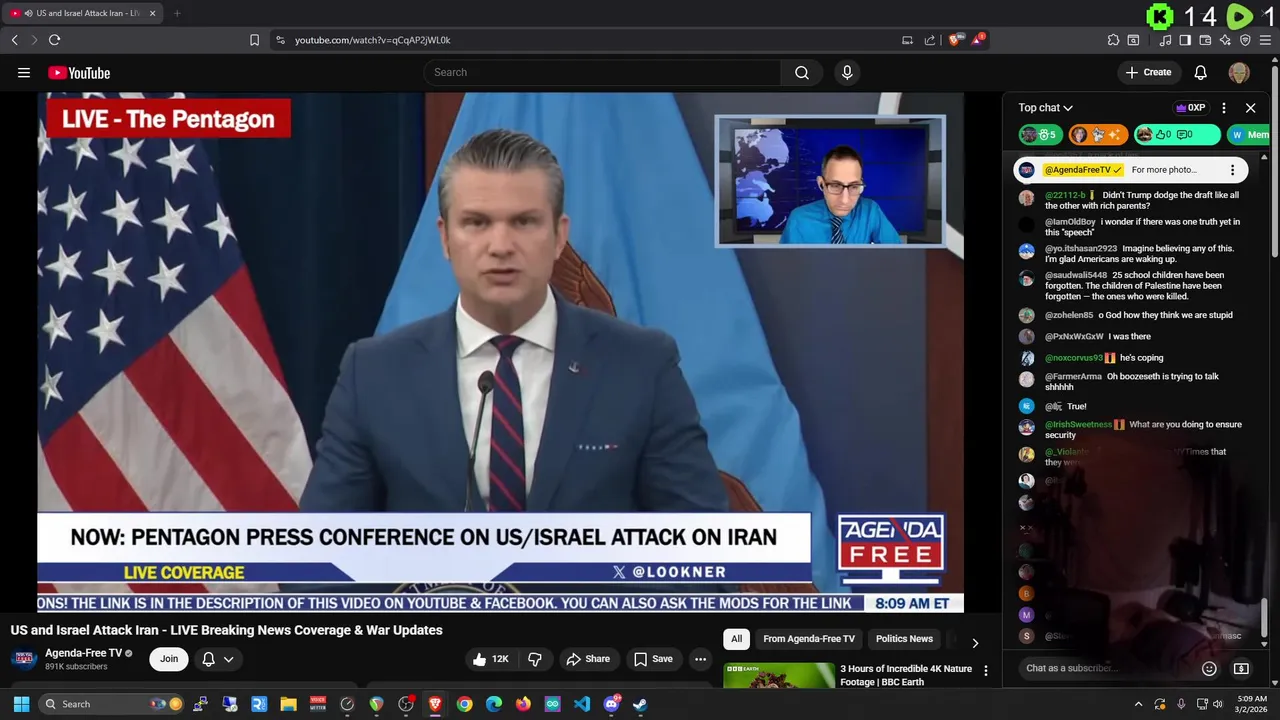
Task: Open Visual Studio Code from taskbar
Action: pos(582,704)
